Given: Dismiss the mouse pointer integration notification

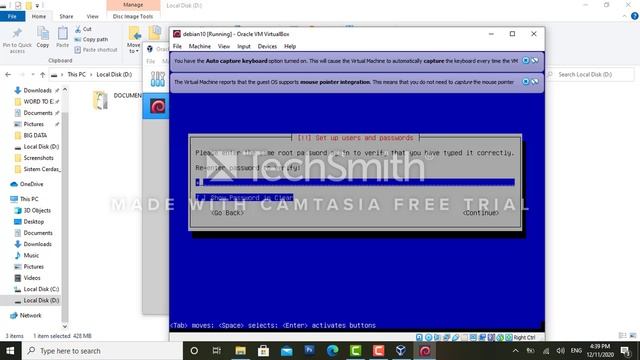Looking at the screenshot, I should [526, 82].
